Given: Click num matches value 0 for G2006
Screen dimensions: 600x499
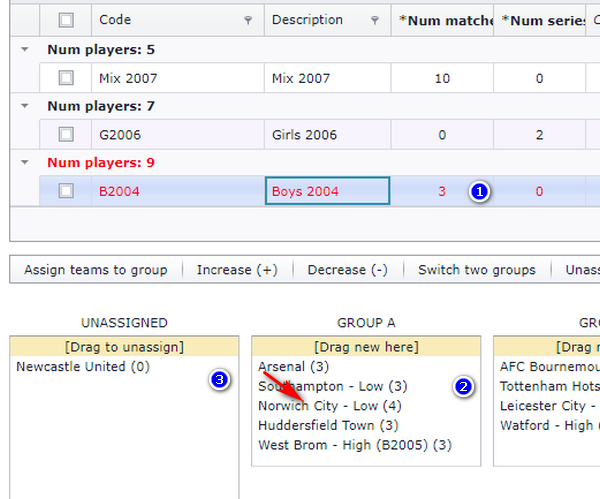Looking at the screenshot, I should click(442, 135).
